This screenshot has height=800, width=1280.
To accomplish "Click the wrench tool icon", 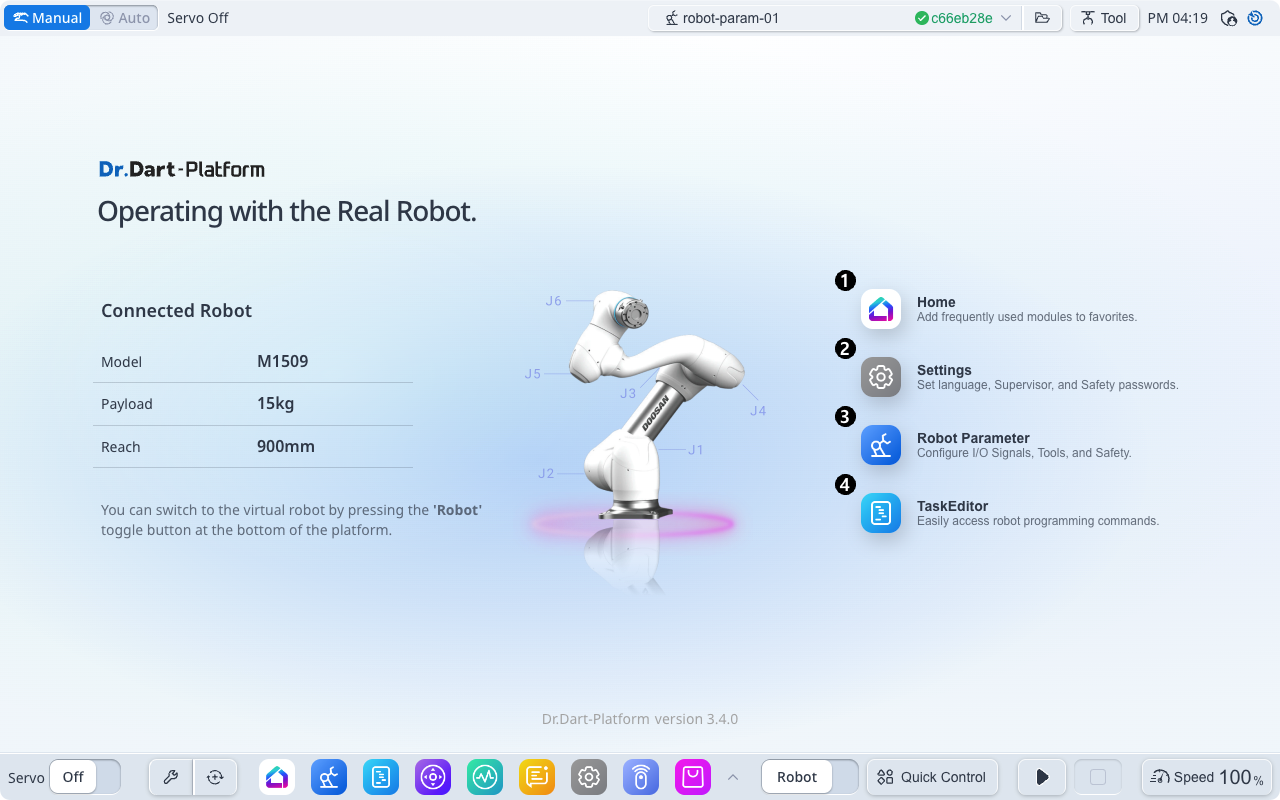I will point(171,777).
